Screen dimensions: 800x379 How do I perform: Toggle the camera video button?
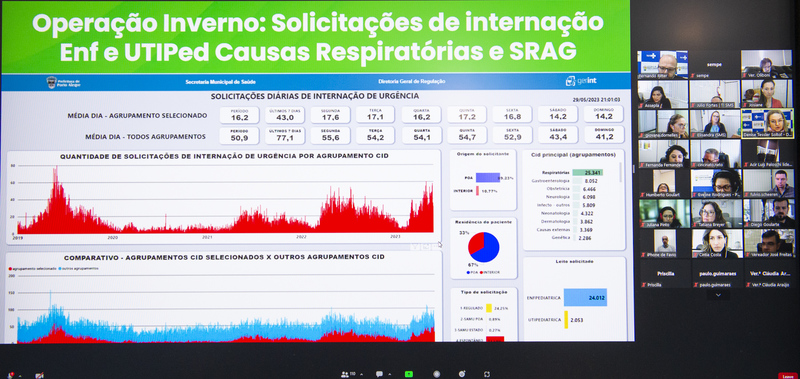[x=39, y=375]
